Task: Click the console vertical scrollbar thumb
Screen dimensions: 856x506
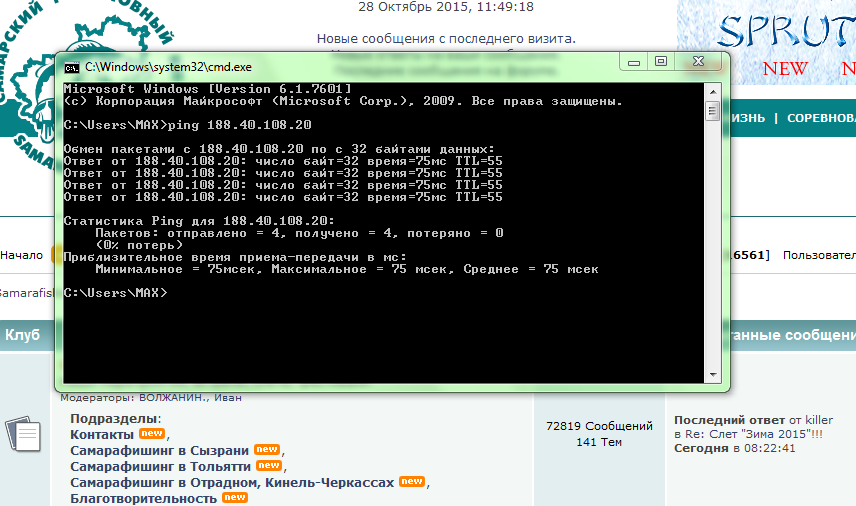Action: coord(712,110)
